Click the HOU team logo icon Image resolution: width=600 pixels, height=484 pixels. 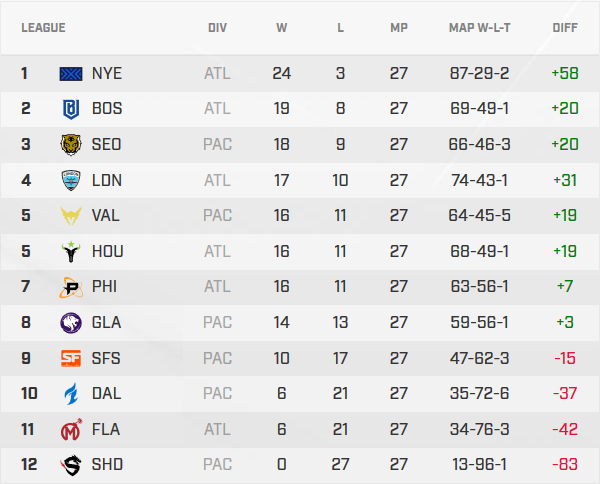[72, 251]
